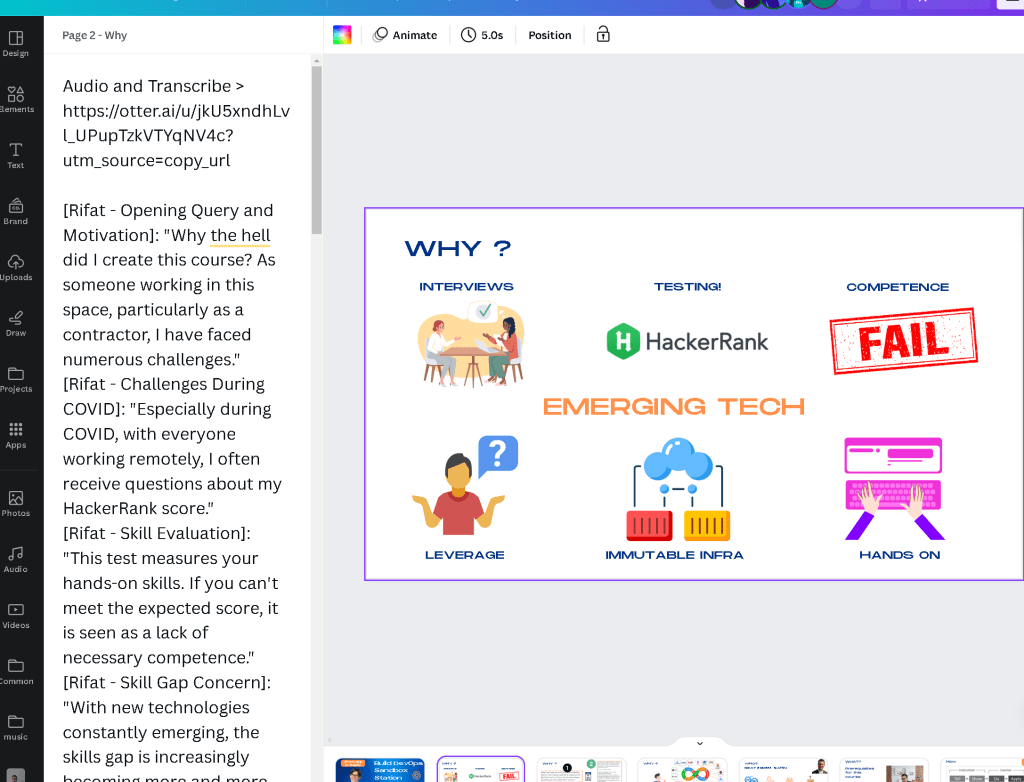Select the 'INTERVIEWS' label on slide
The width and height of the screenshot is (1024, 782).
pyautogui.click(x=466, y=286)
